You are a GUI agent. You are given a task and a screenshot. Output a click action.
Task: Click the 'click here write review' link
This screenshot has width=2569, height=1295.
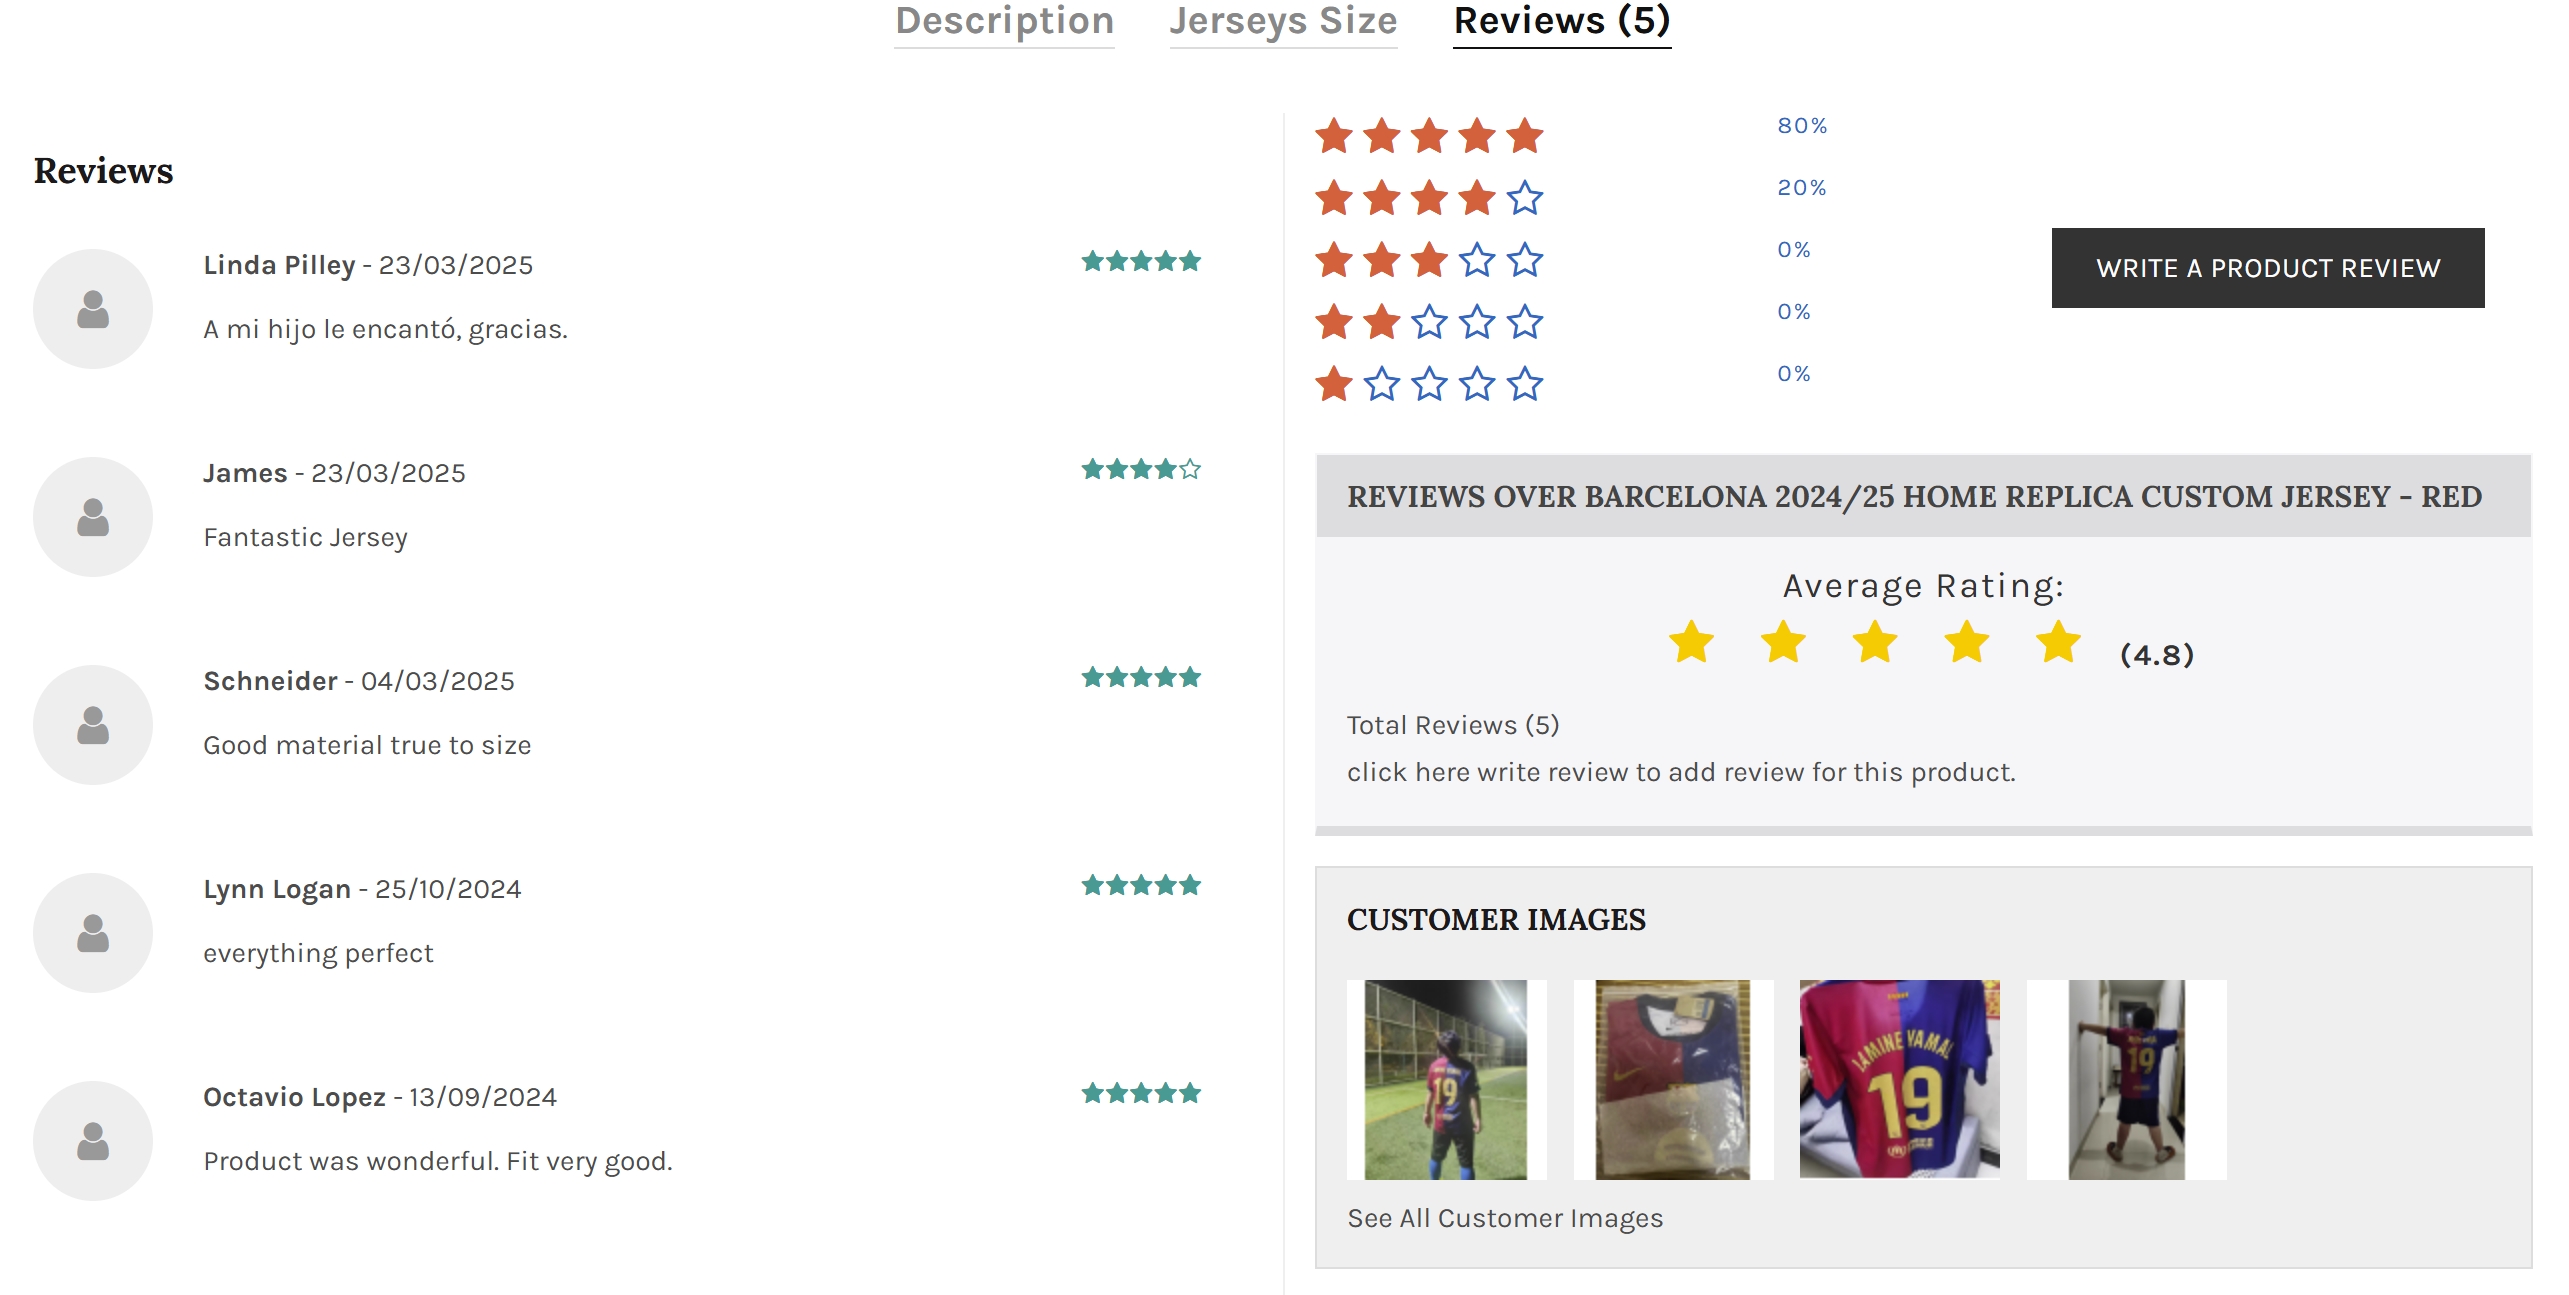(x=1680, y=772)
